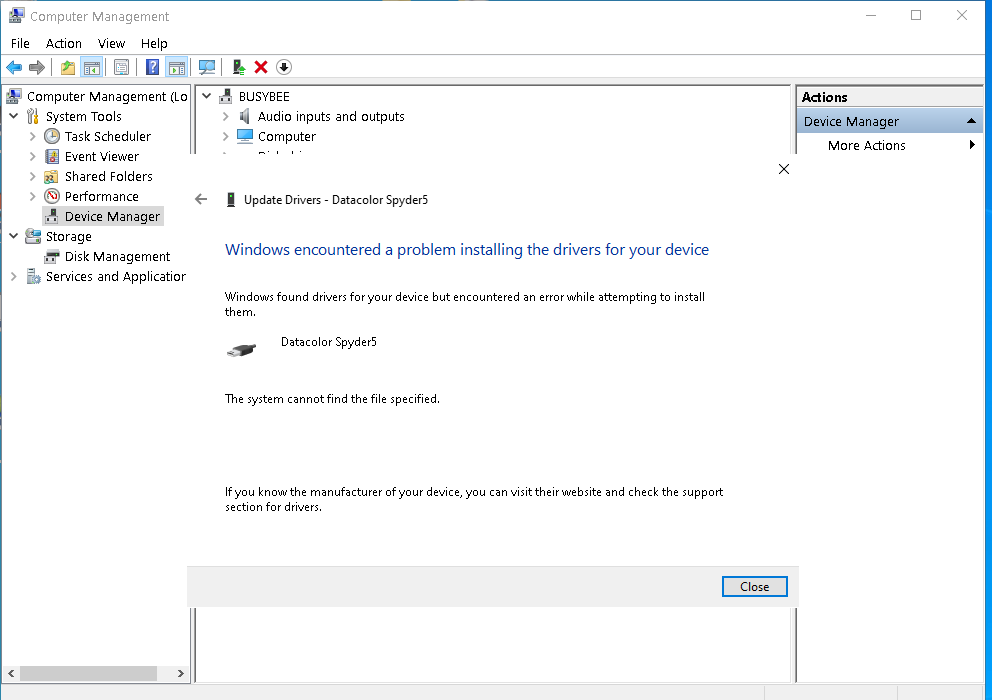Image resolution: width=992 pixels, height=700 pixels.
Task: Collapse the Device Manager actions section
Action: click(971, 121)
